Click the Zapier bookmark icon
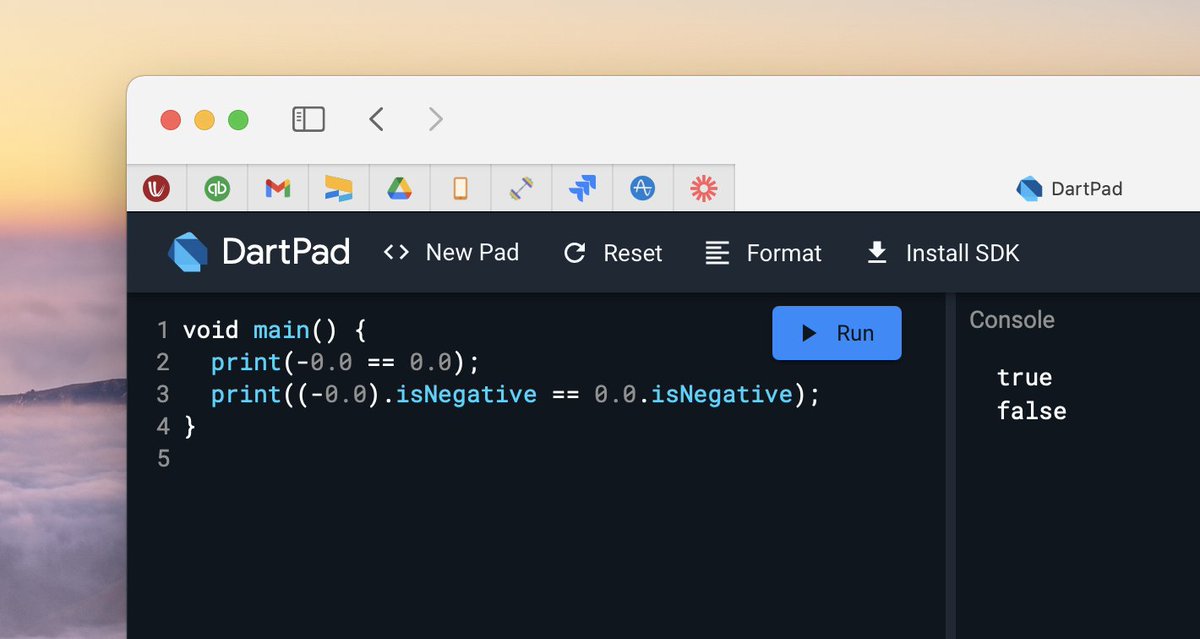This screenshot has height=639, width=1200. 704,187
